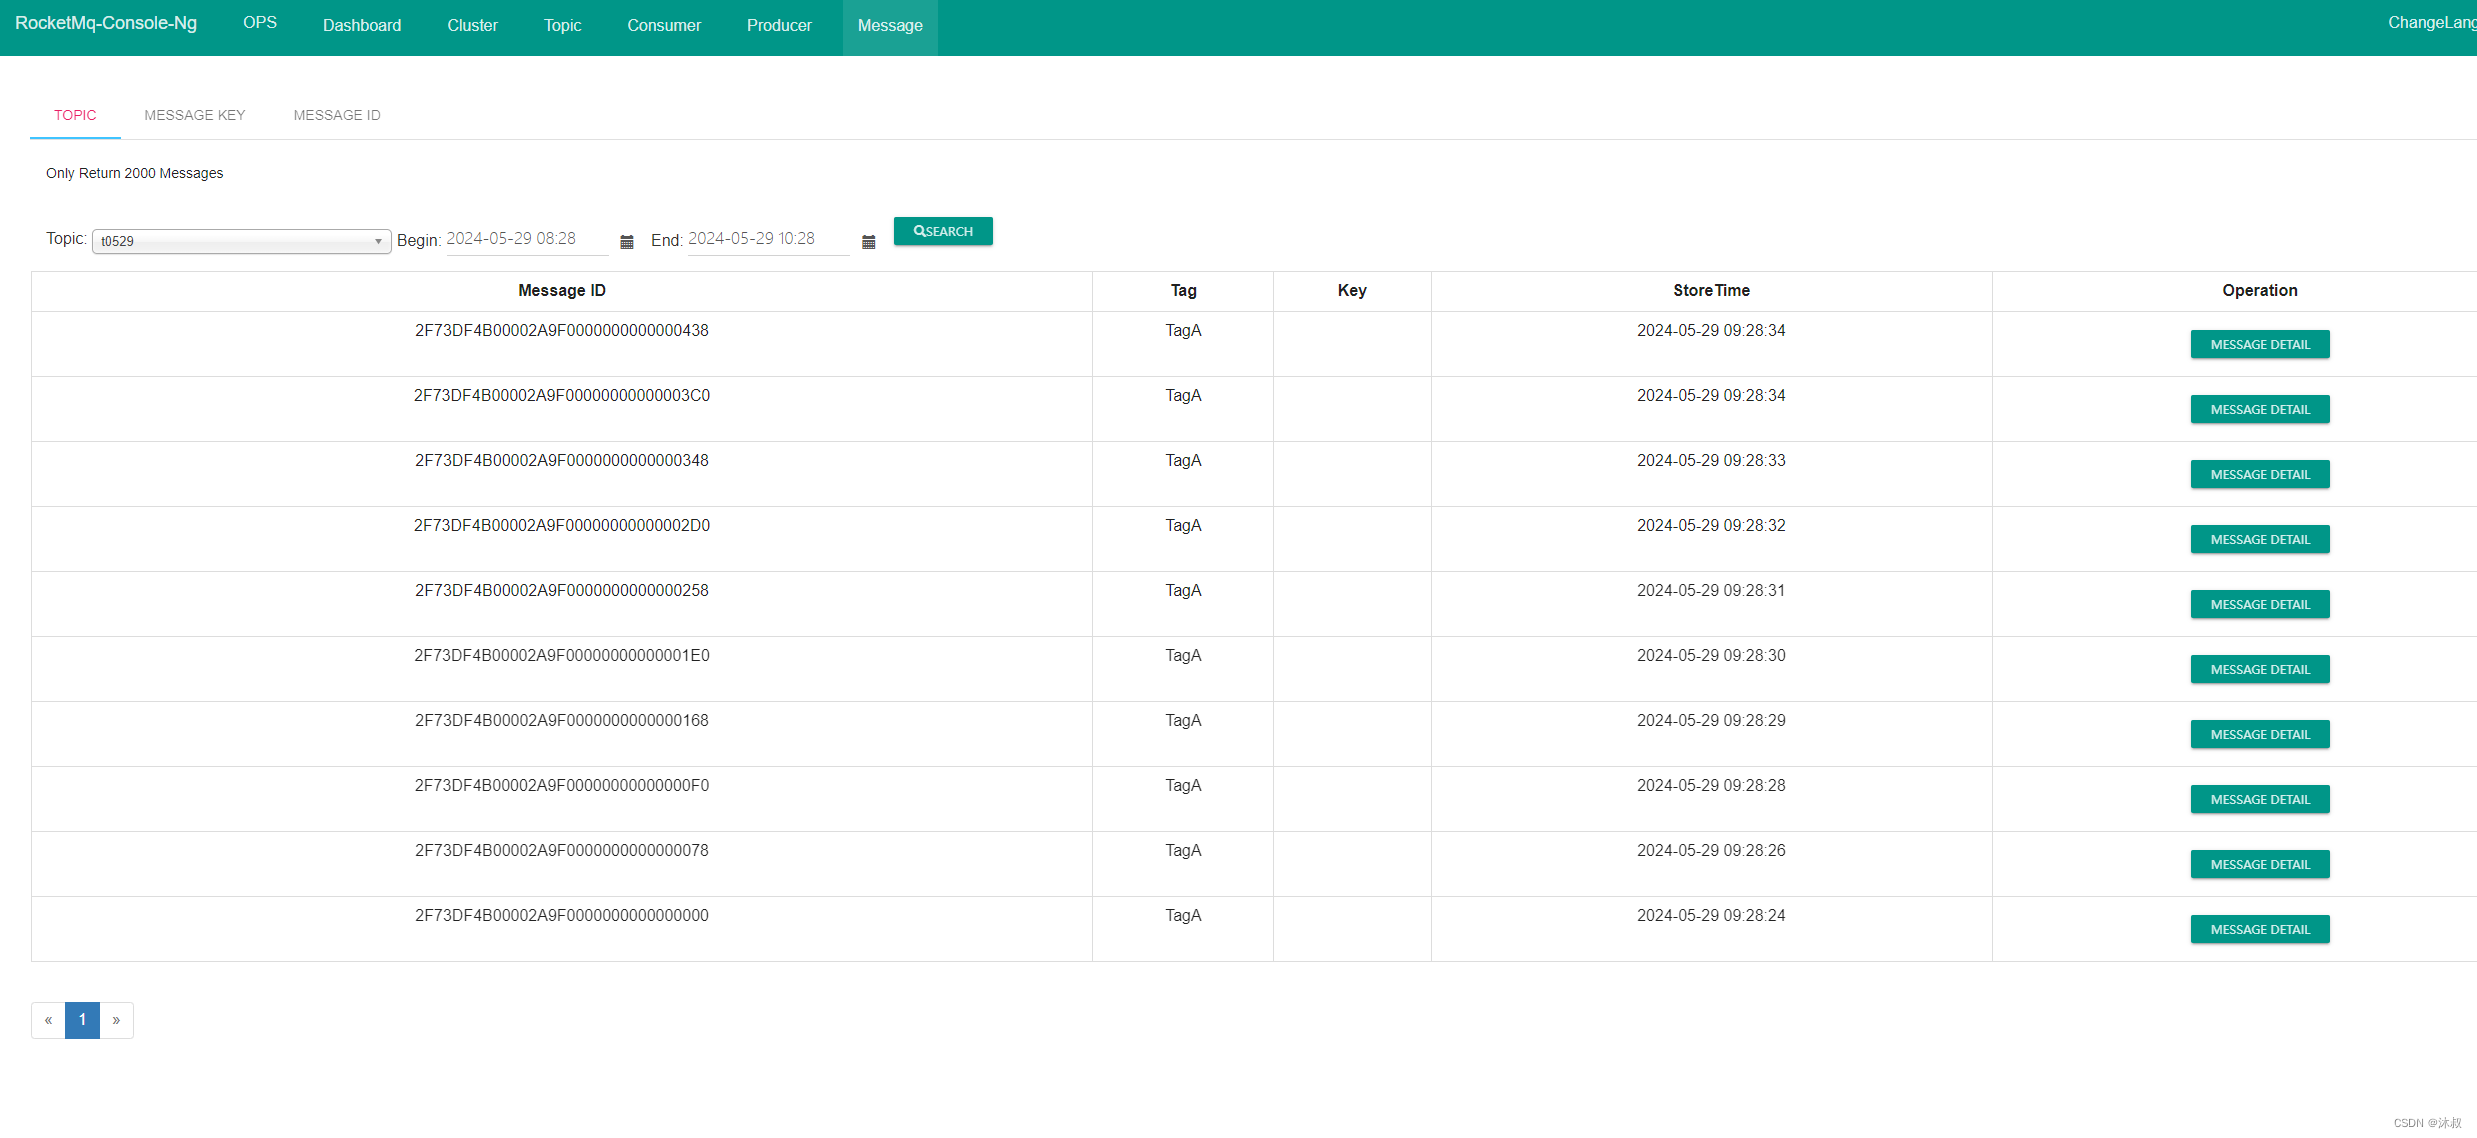Select message ID 2F73DF4B00002A9F0000000000000438
The width and height of the screenshot is (2477, 1138).
point(562,331)
